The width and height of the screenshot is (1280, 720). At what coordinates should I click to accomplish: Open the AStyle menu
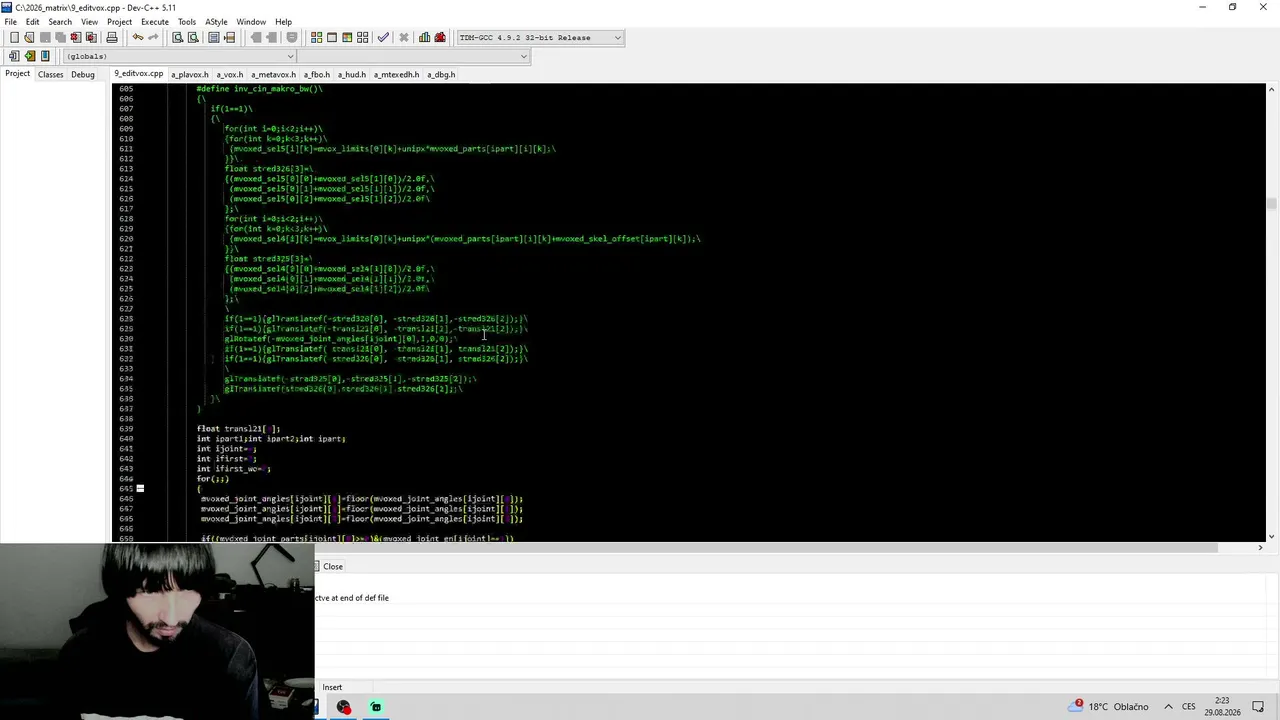click(216, 22)
